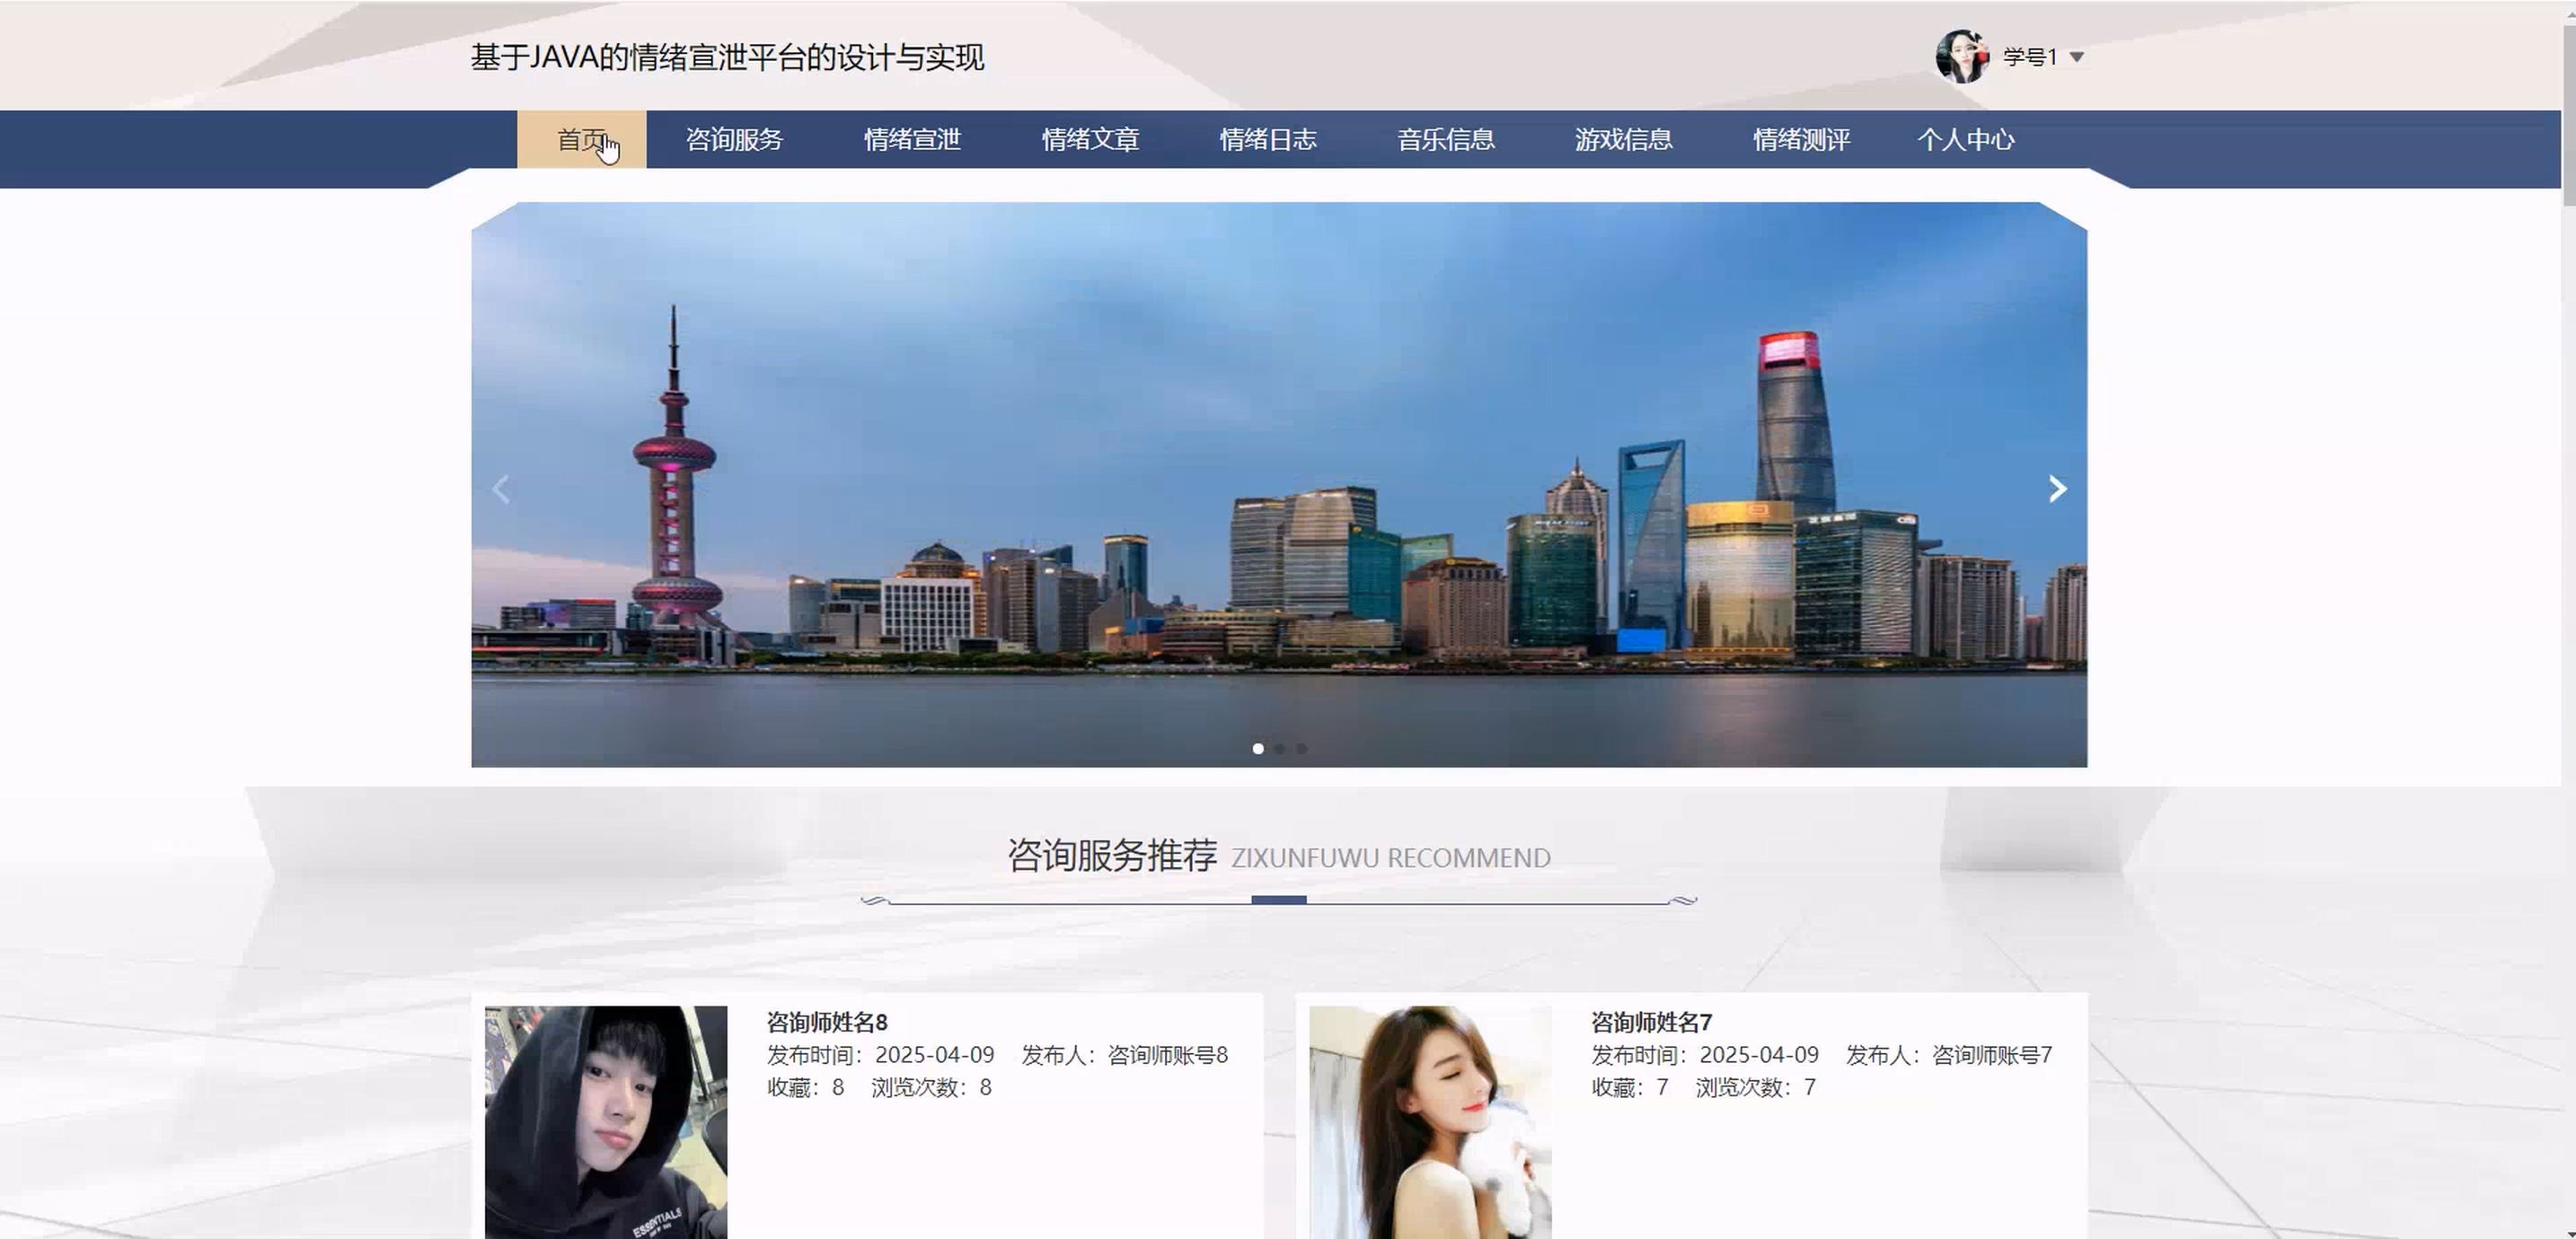Click the previous slide arrow on carousel
The height and width of the screenshot is (1239, 2576).
click(x=502, y=489)
